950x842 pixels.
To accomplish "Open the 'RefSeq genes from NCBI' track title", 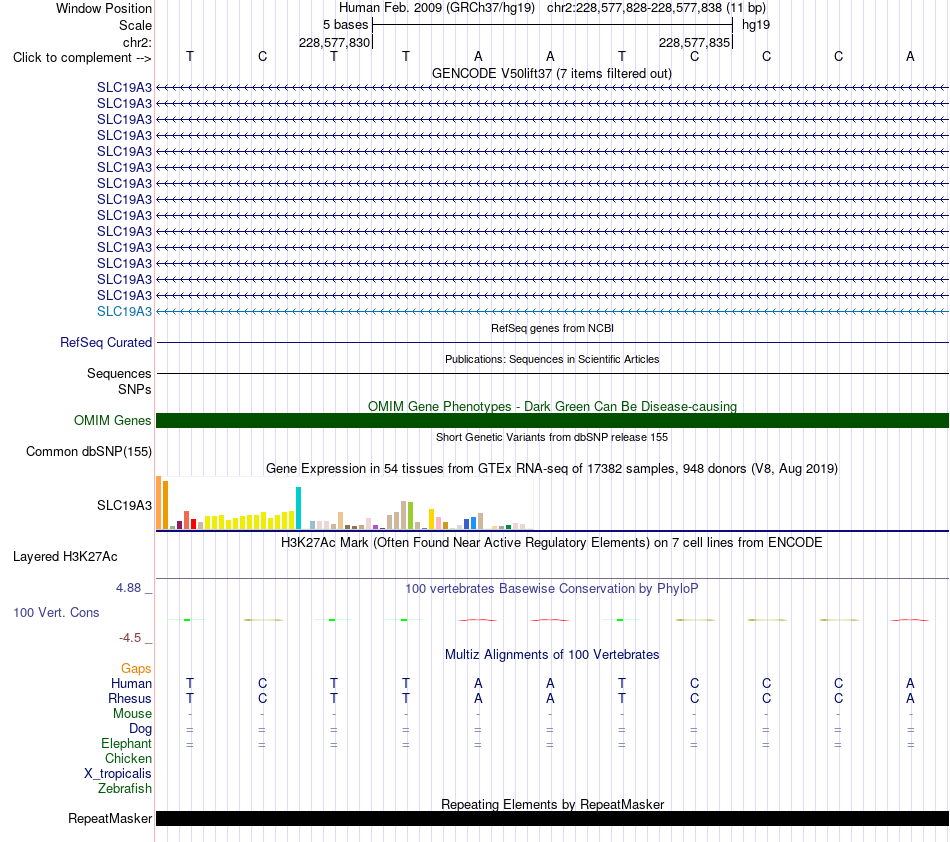I will pos(552,328).
